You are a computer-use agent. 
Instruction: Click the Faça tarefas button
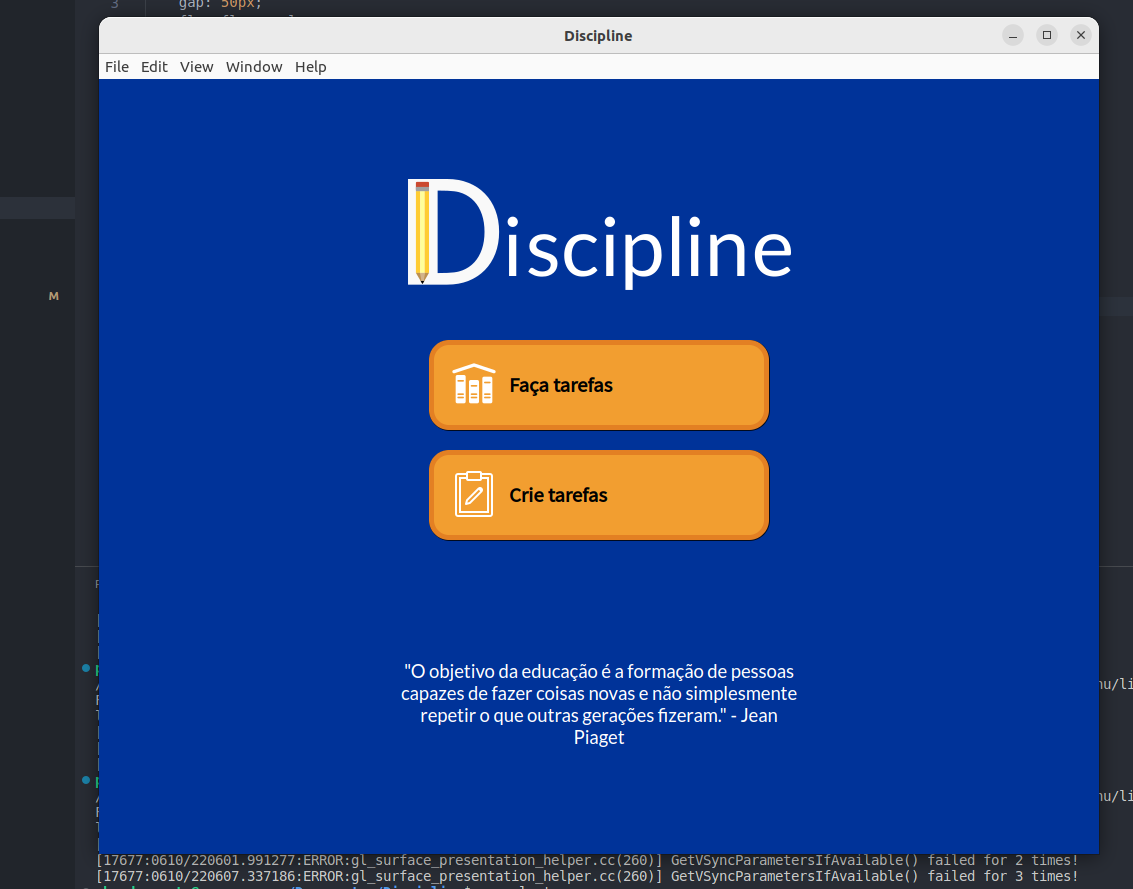point(598,384)
